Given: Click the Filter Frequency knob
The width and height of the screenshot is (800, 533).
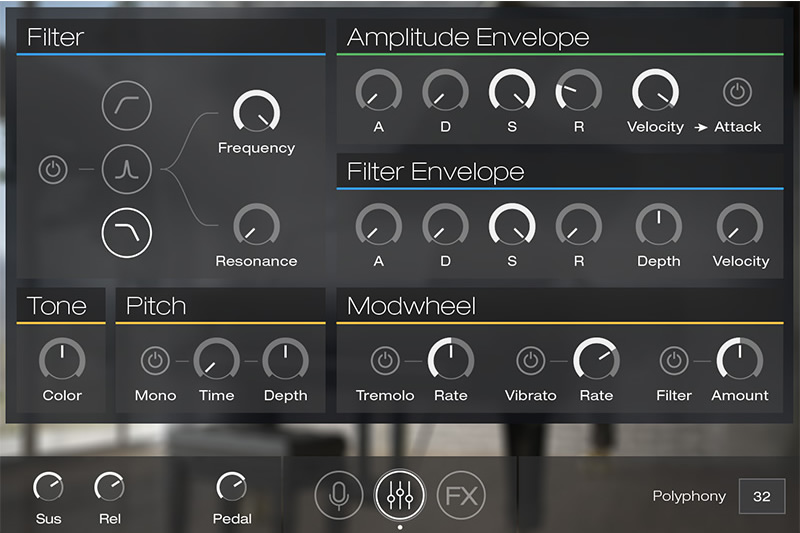Looking at the screenshot, I should (257, 113).
